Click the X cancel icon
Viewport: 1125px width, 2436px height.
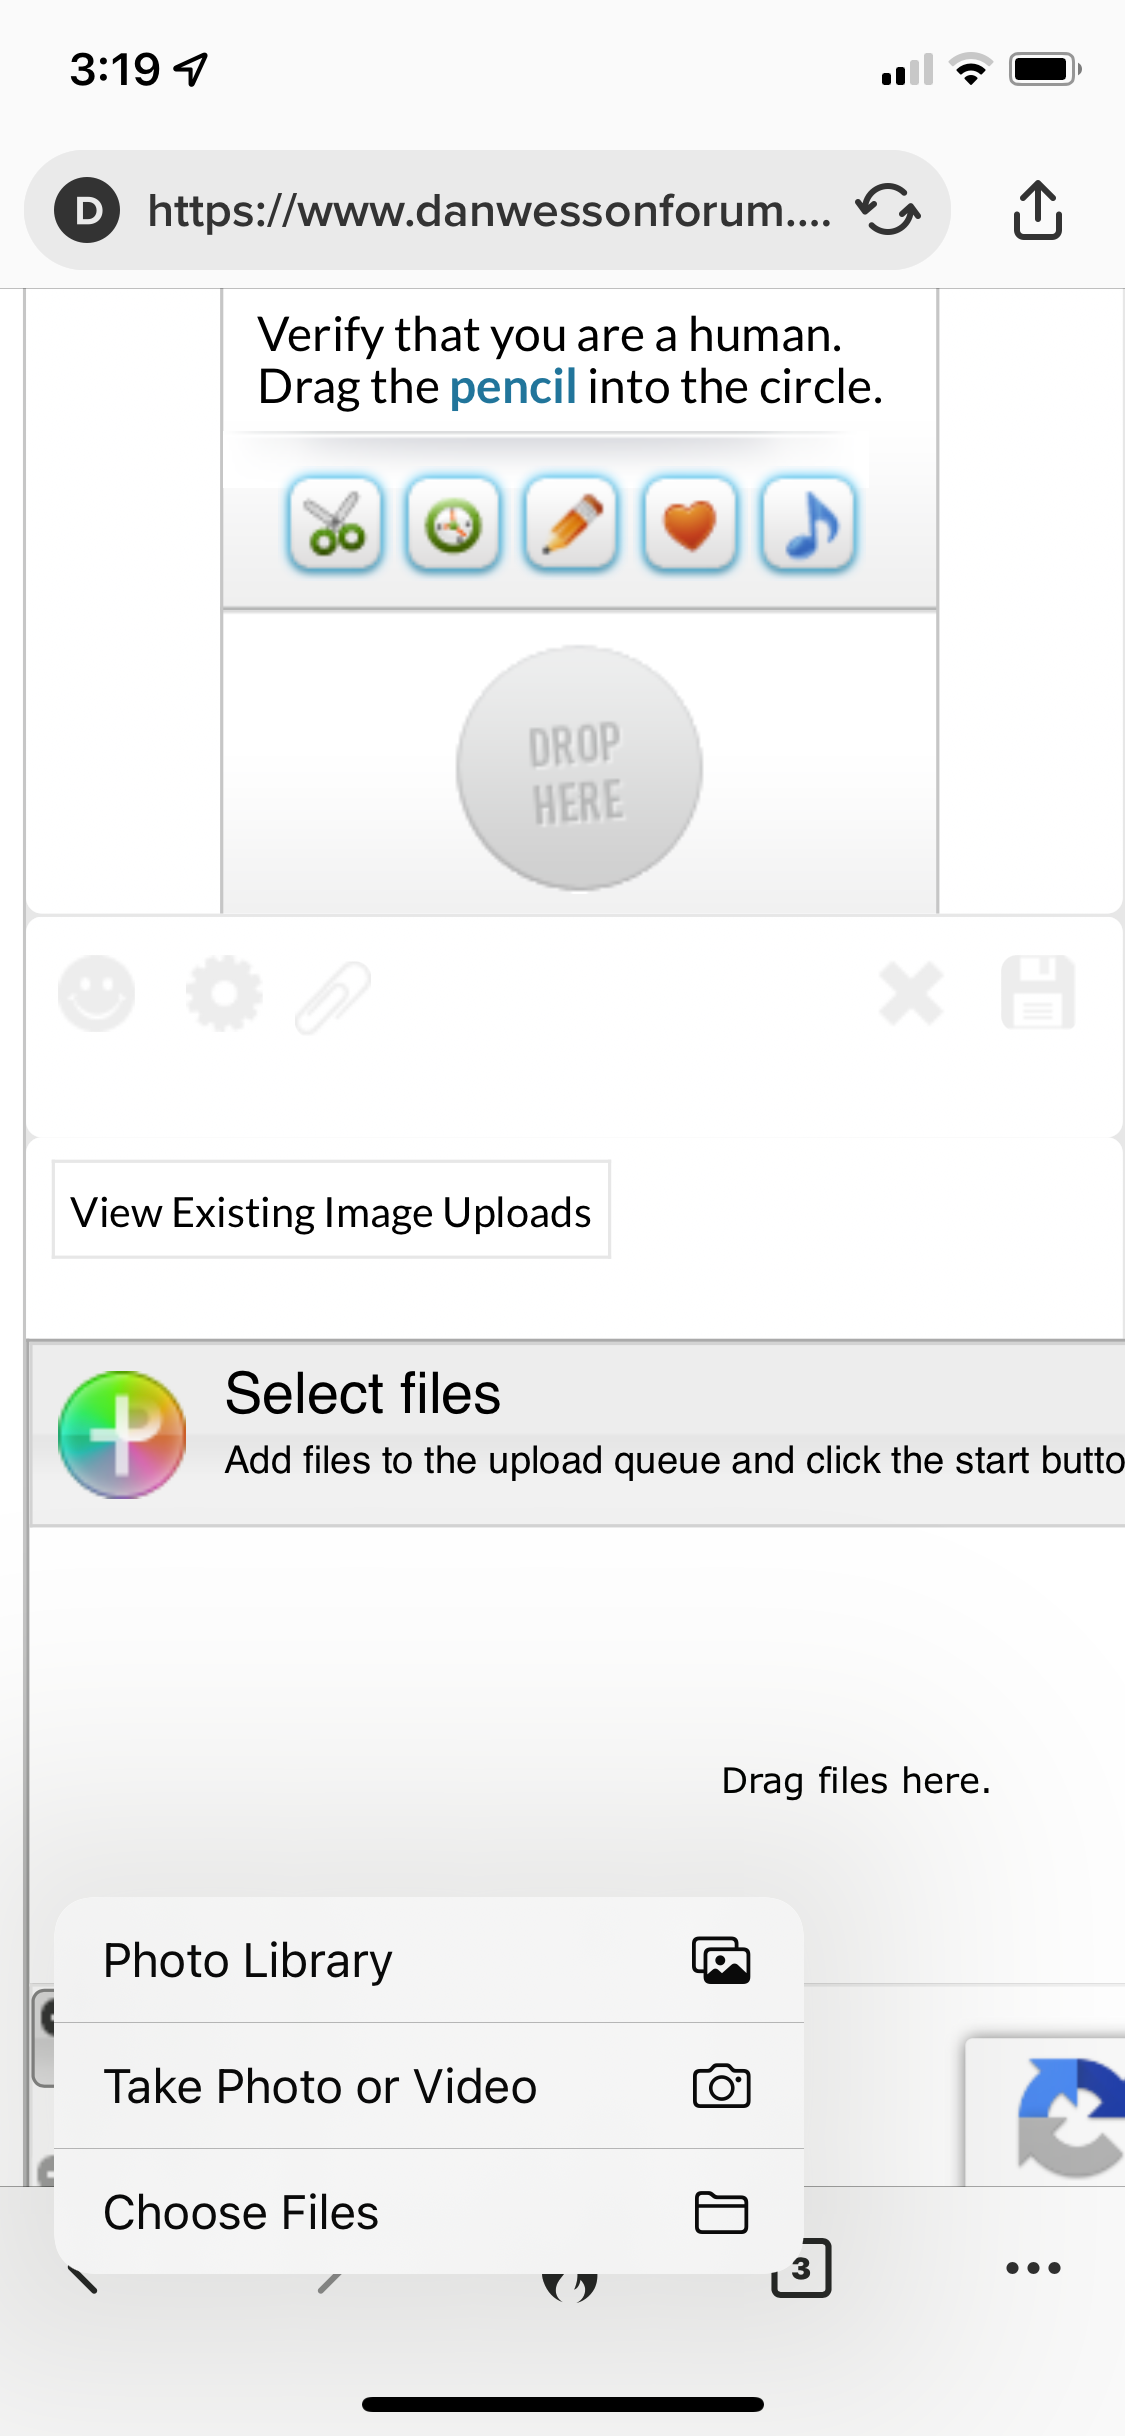pyautogui.click(x=911, y=994)
